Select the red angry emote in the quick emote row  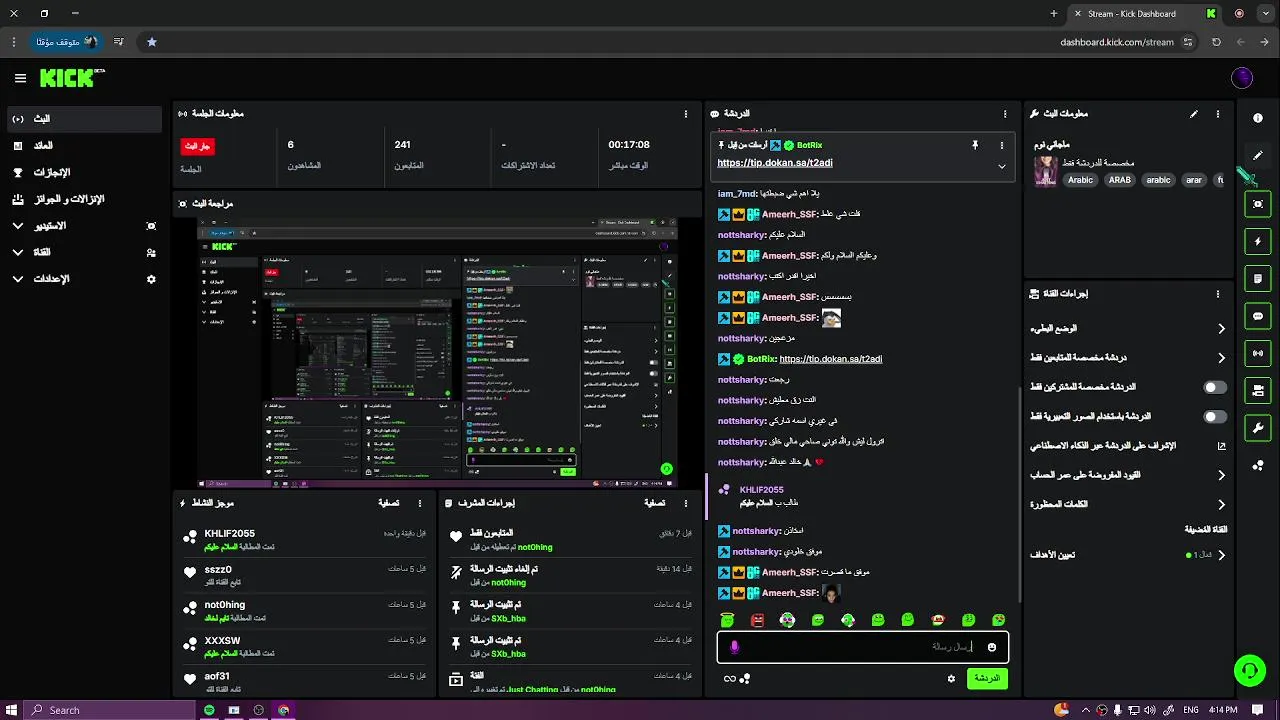pos(757,620)
